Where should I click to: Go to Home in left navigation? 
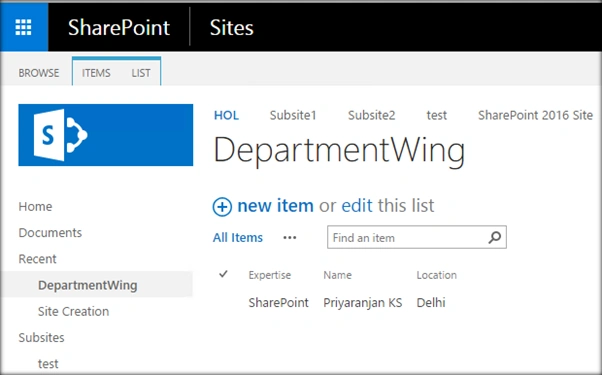tap(35, 206)
